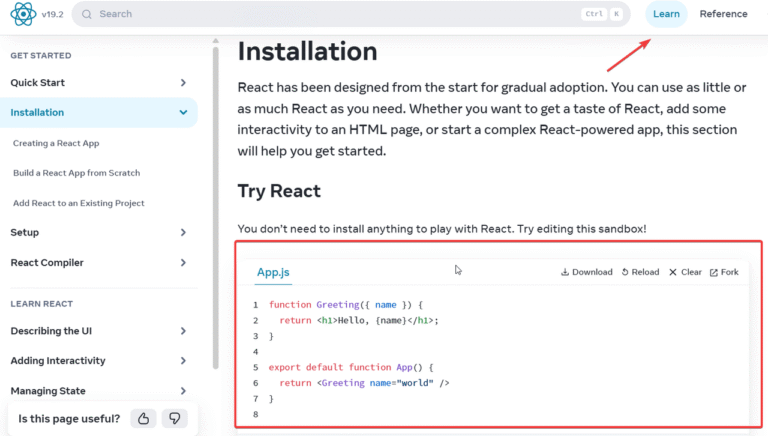Open Creating a React App link
This screenshot has width=768, height=436.
pos(56,143)
